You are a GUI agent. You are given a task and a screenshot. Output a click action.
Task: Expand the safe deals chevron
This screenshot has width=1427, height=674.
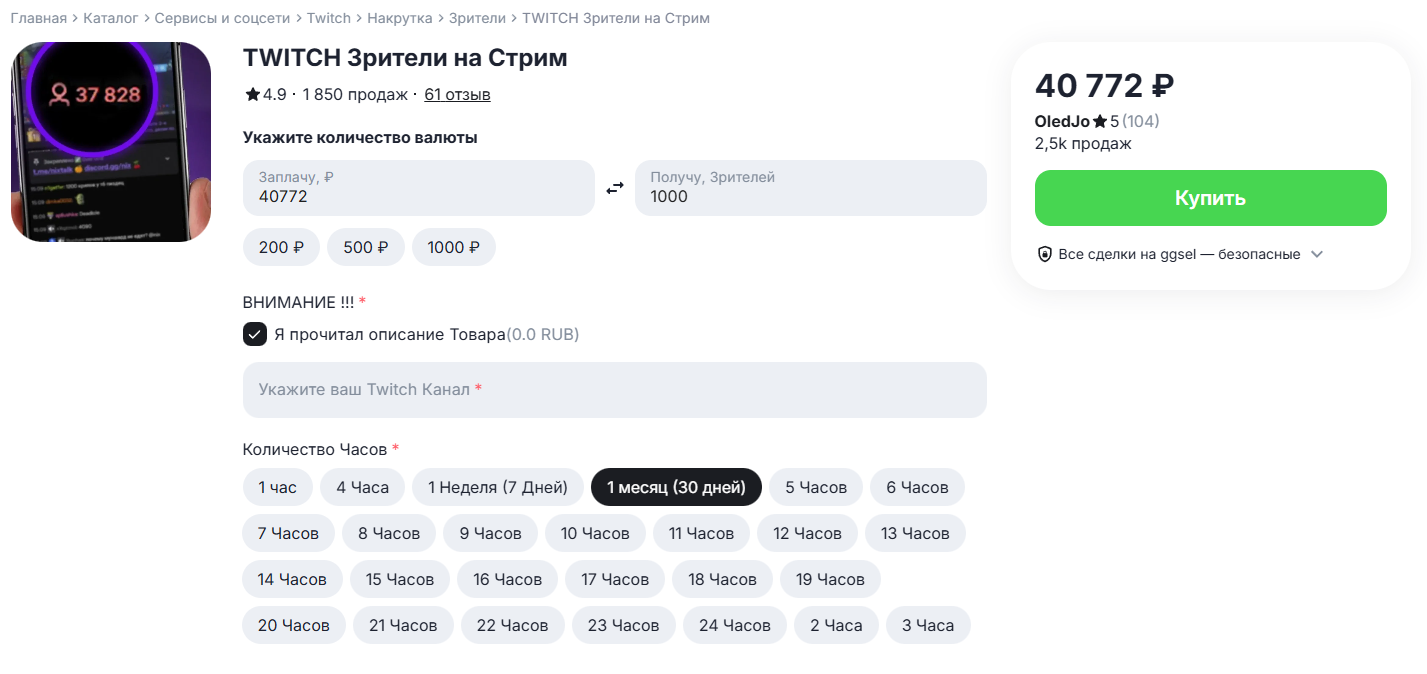pos(1317,254)
